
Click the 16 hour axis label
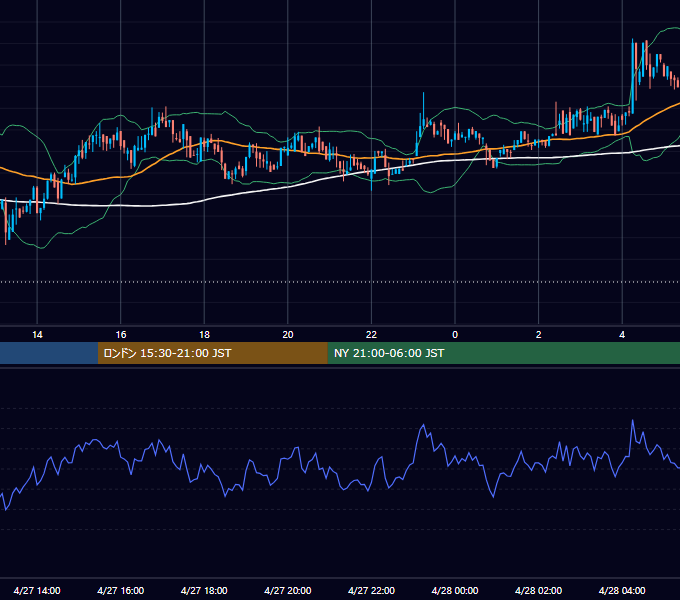(x=121, y=335)
